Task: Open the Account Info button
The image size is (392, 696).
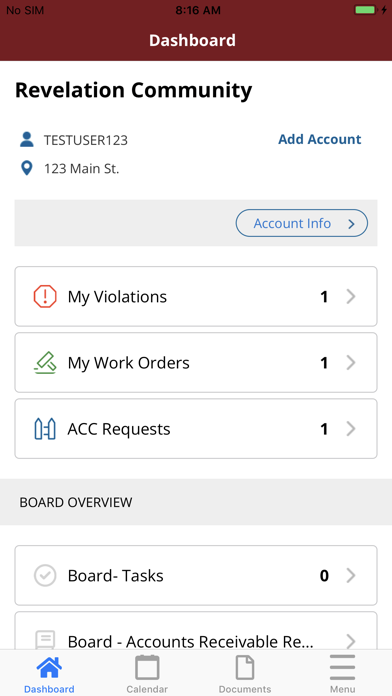Action: coord(301,223)
